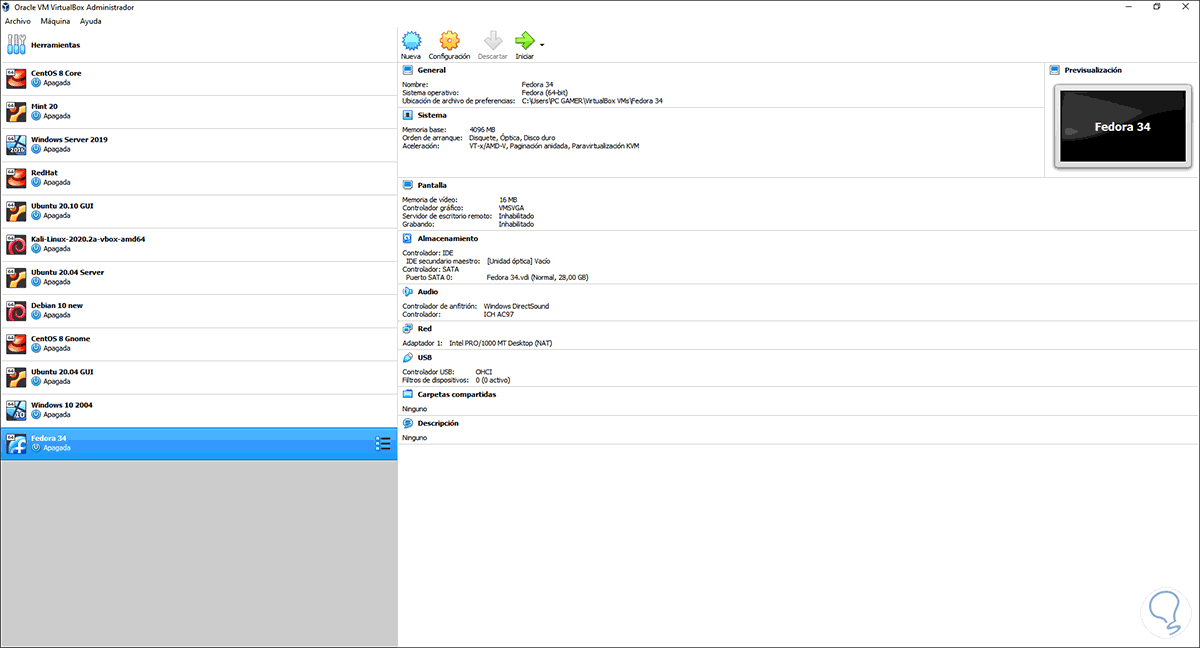The height and width of the screenshot is (648, 1200).
Task: Click the Audio section speaker icon
Action: coord(407,292)
